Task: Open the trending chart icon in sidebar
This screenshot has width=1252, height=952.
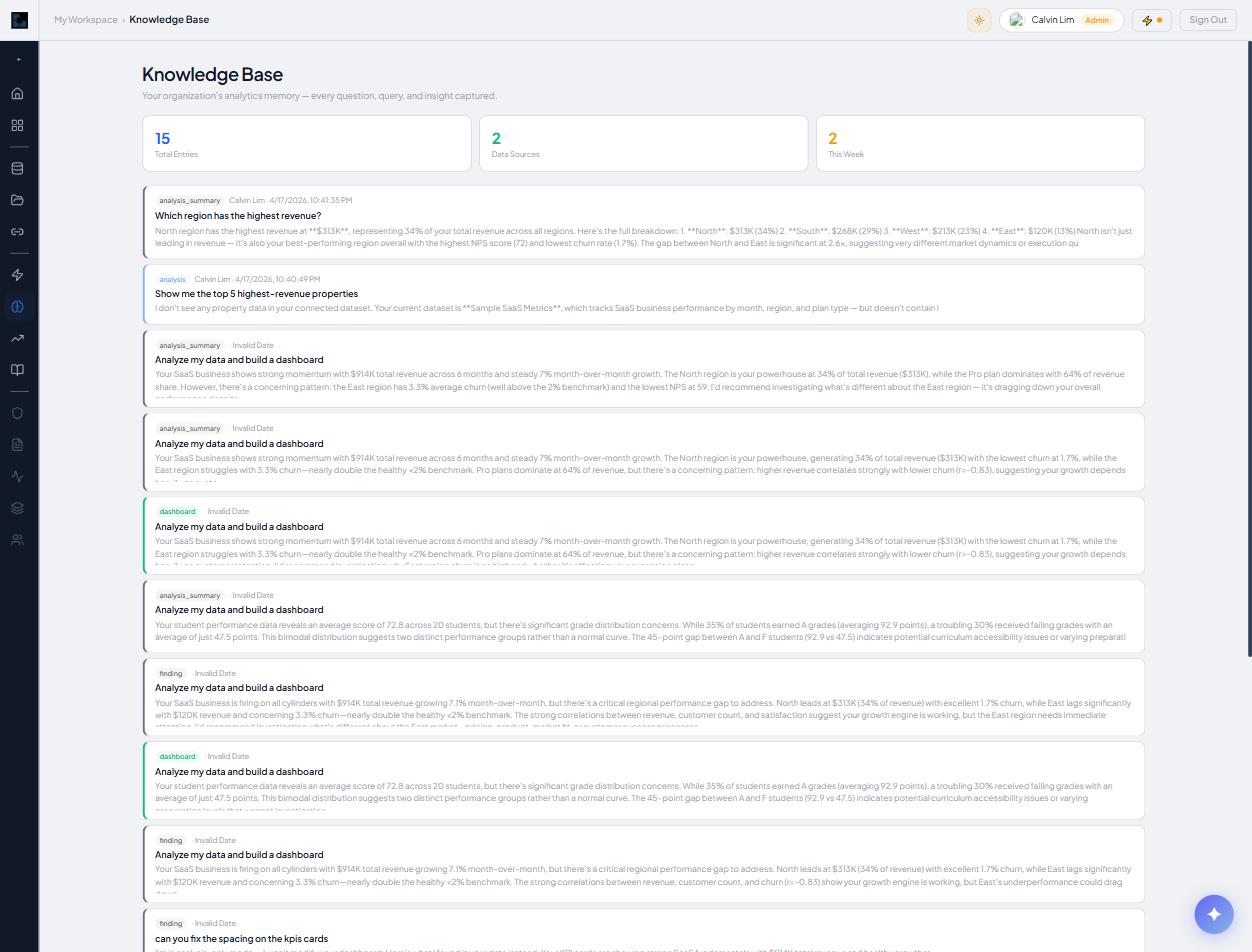Action: [17, 339]
